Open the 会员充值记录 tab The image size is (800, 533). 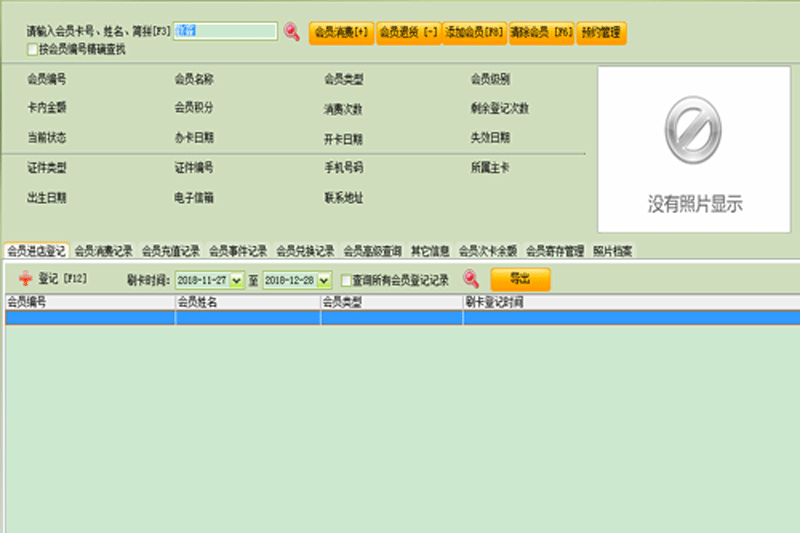[171, 251]
